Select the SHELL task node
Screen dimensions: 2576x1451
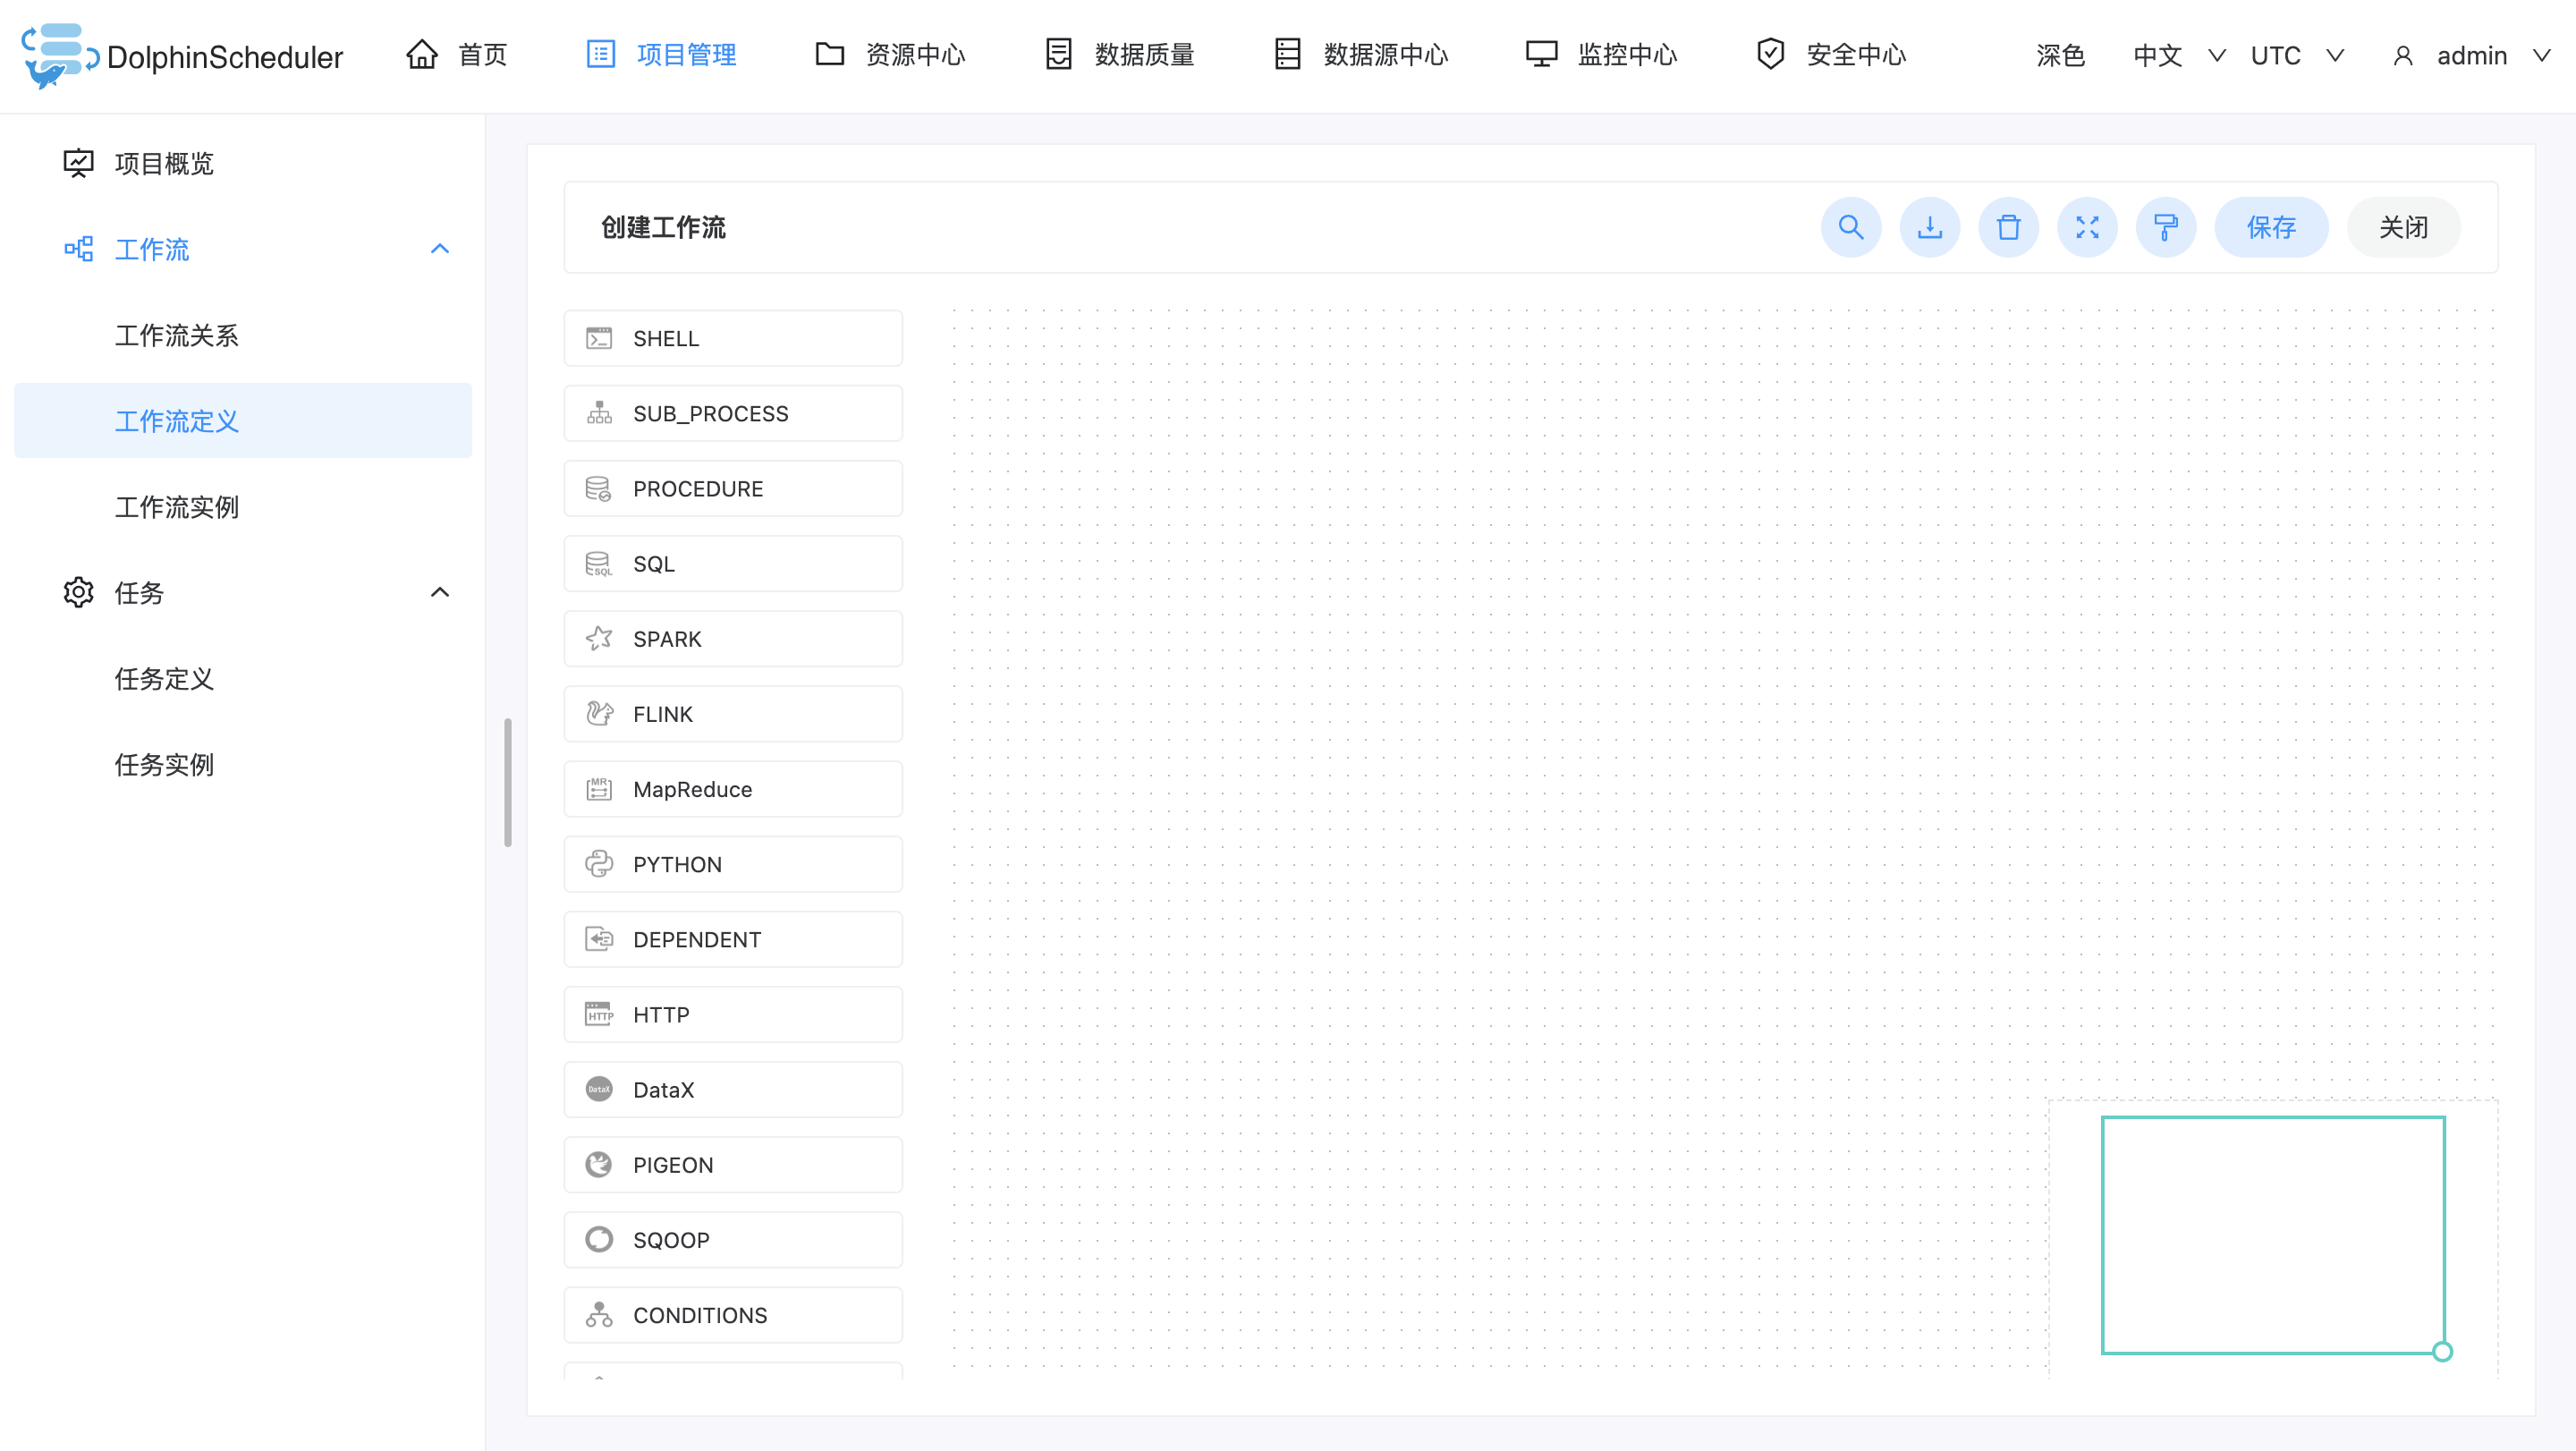tap(733, 338)
